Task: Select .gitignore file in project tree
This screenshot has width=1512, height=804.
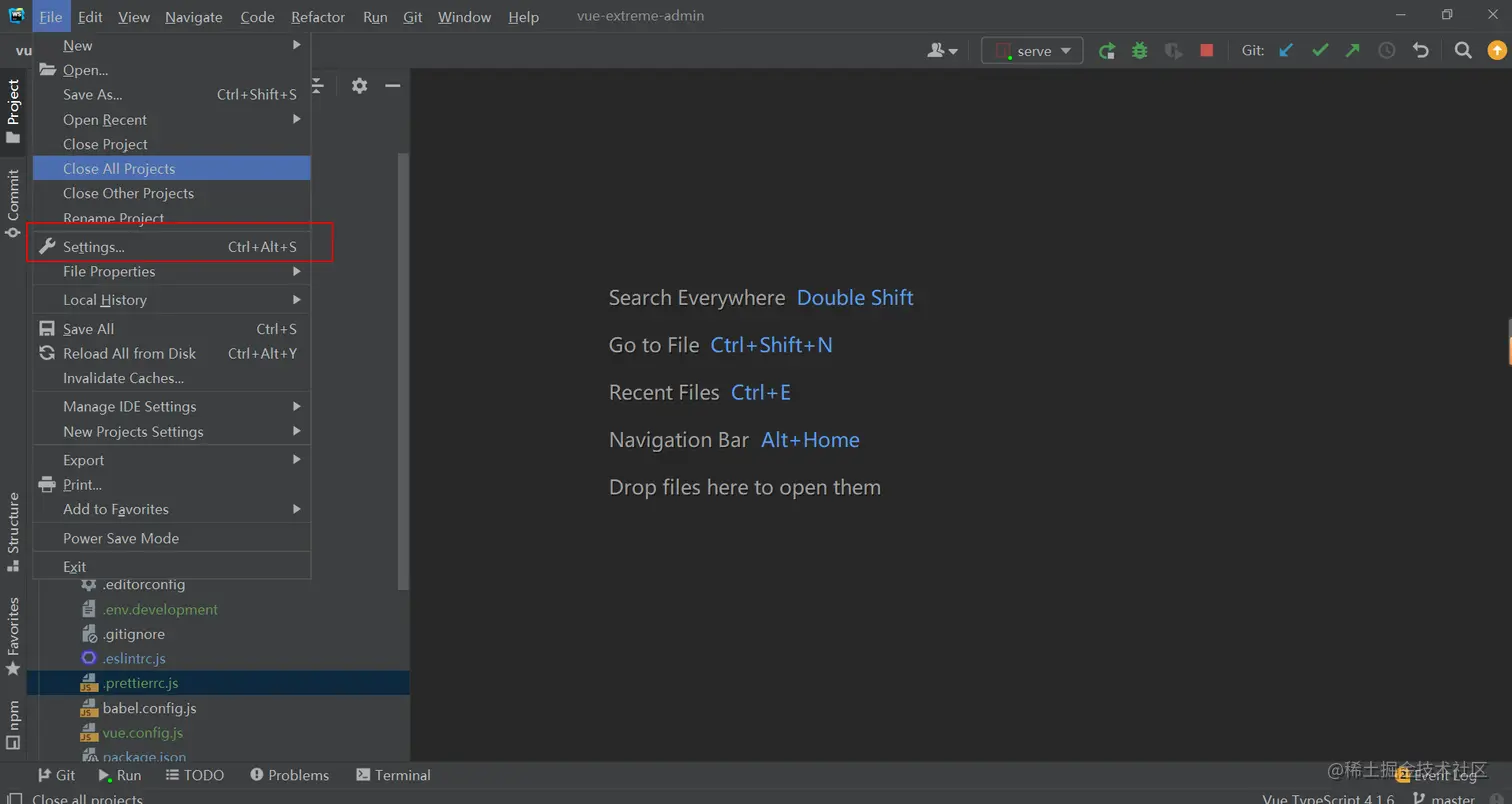Action: pos(133,634)
